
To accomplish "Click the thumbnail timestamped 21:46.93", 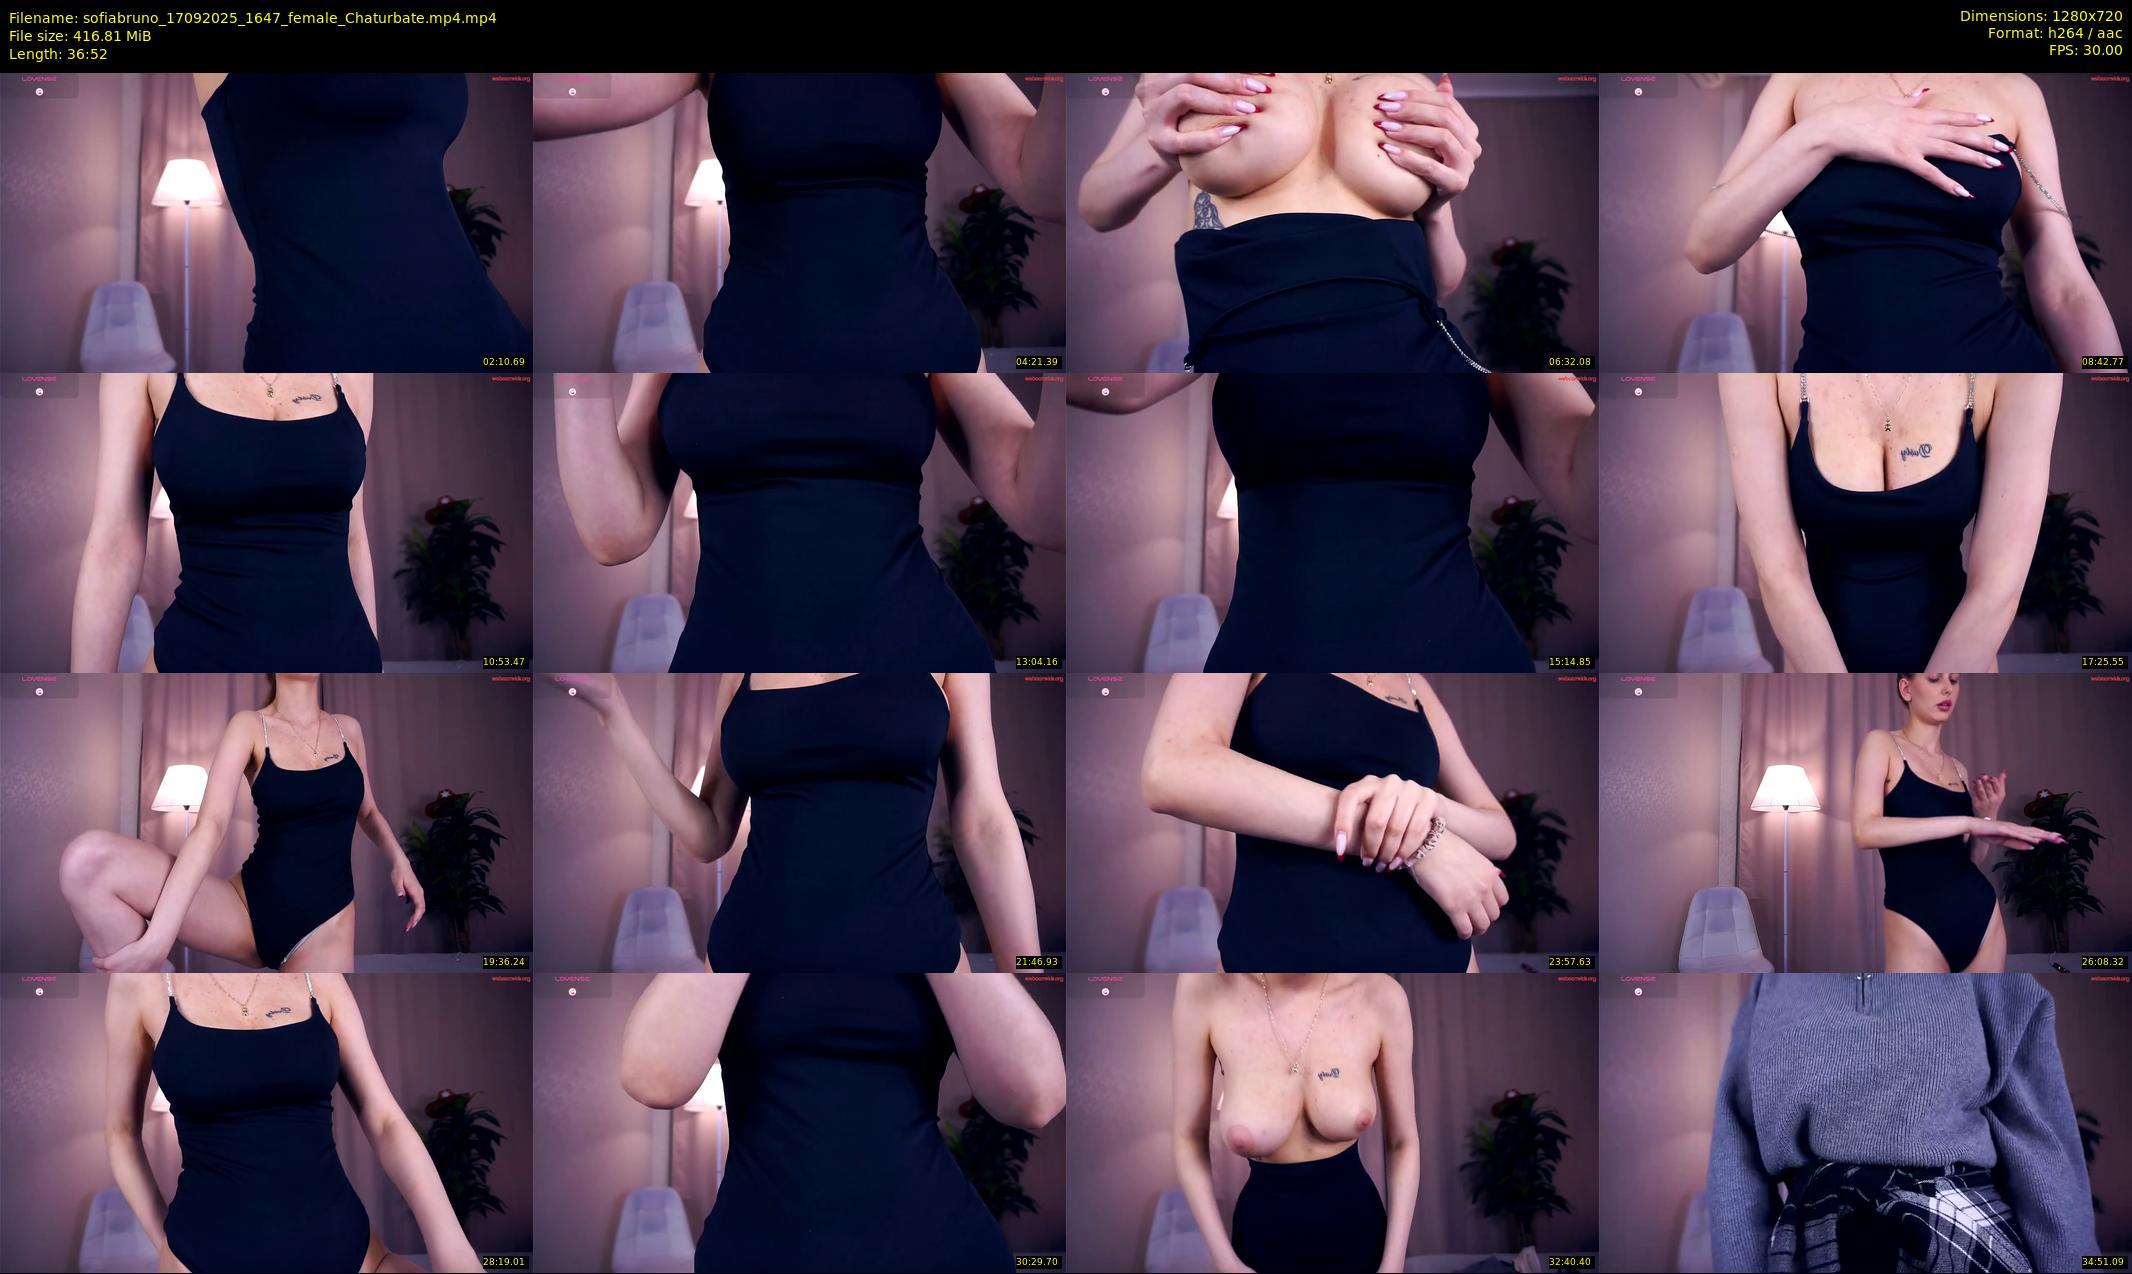I will click(799, 822).
